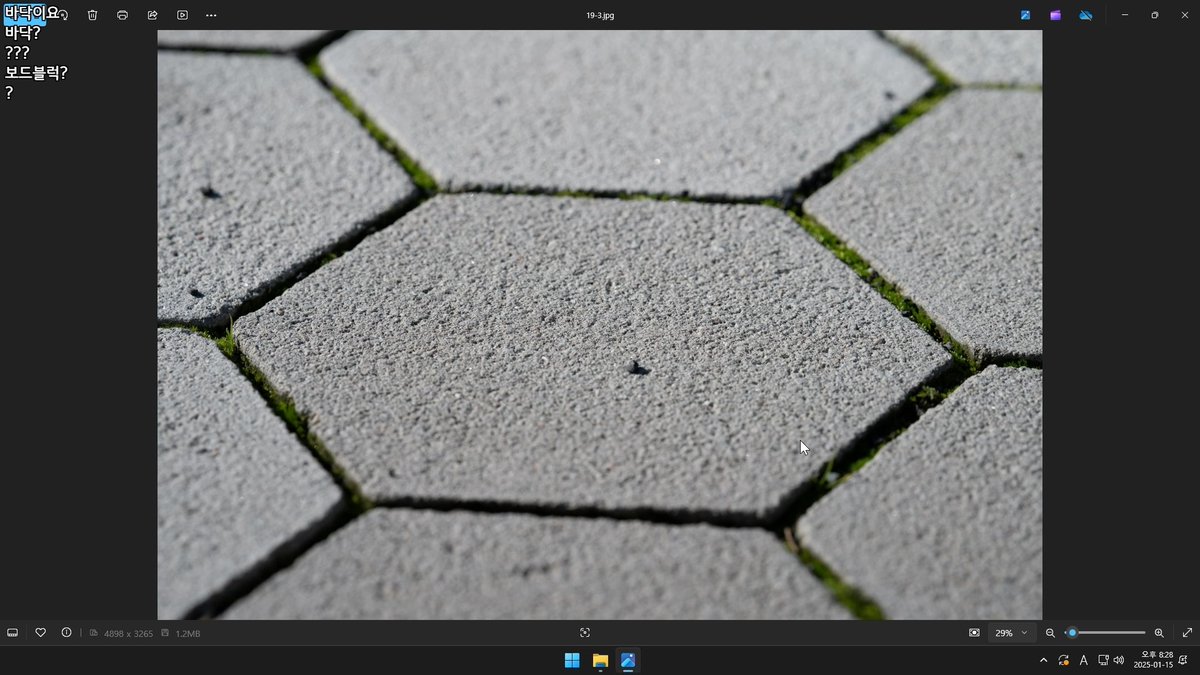Click the 4898 x 3265 dimensions text
This screenshot has height=675, width=1200.
[x=128, y=633]
